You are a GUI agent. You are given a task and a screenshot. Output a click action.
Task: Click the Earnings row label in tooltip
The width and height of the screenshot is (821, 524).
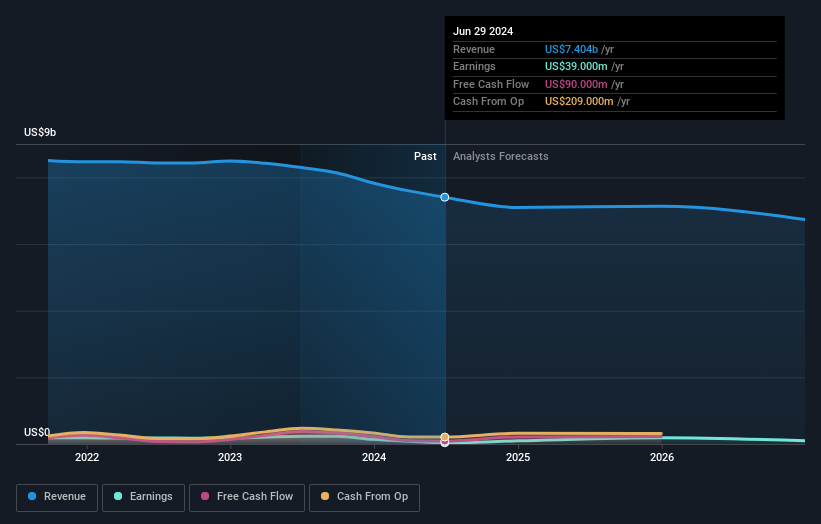474,66
